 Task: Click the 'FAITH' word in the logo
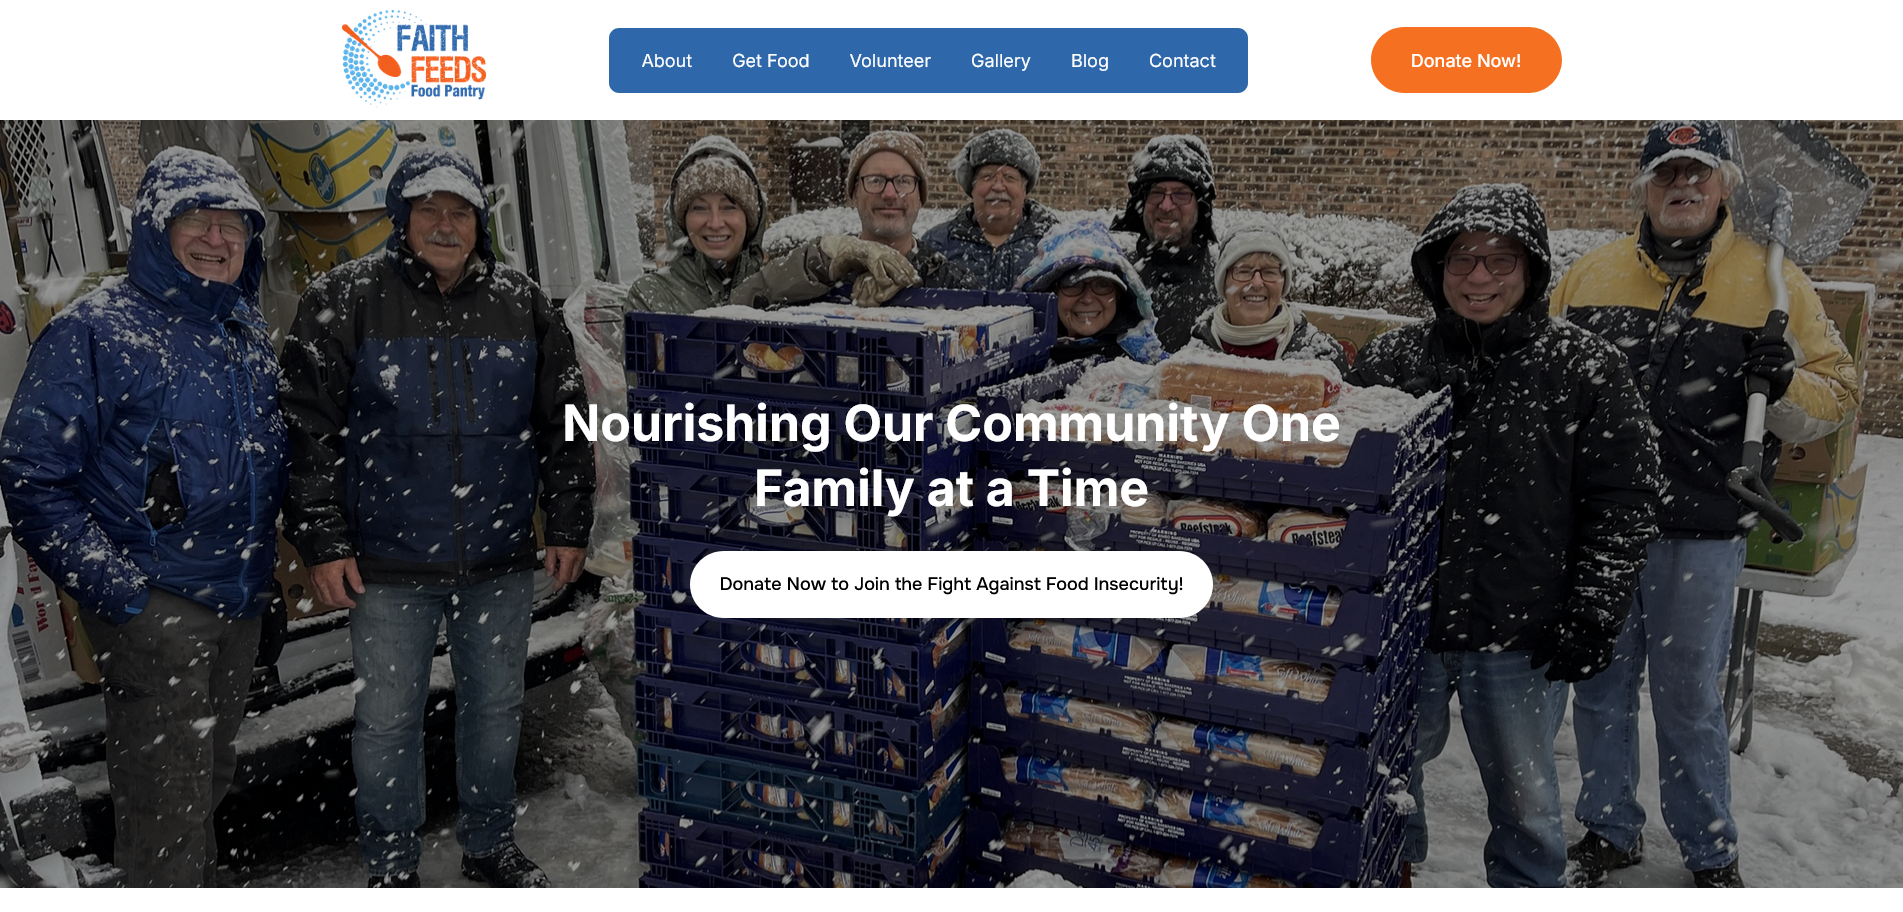432,38
